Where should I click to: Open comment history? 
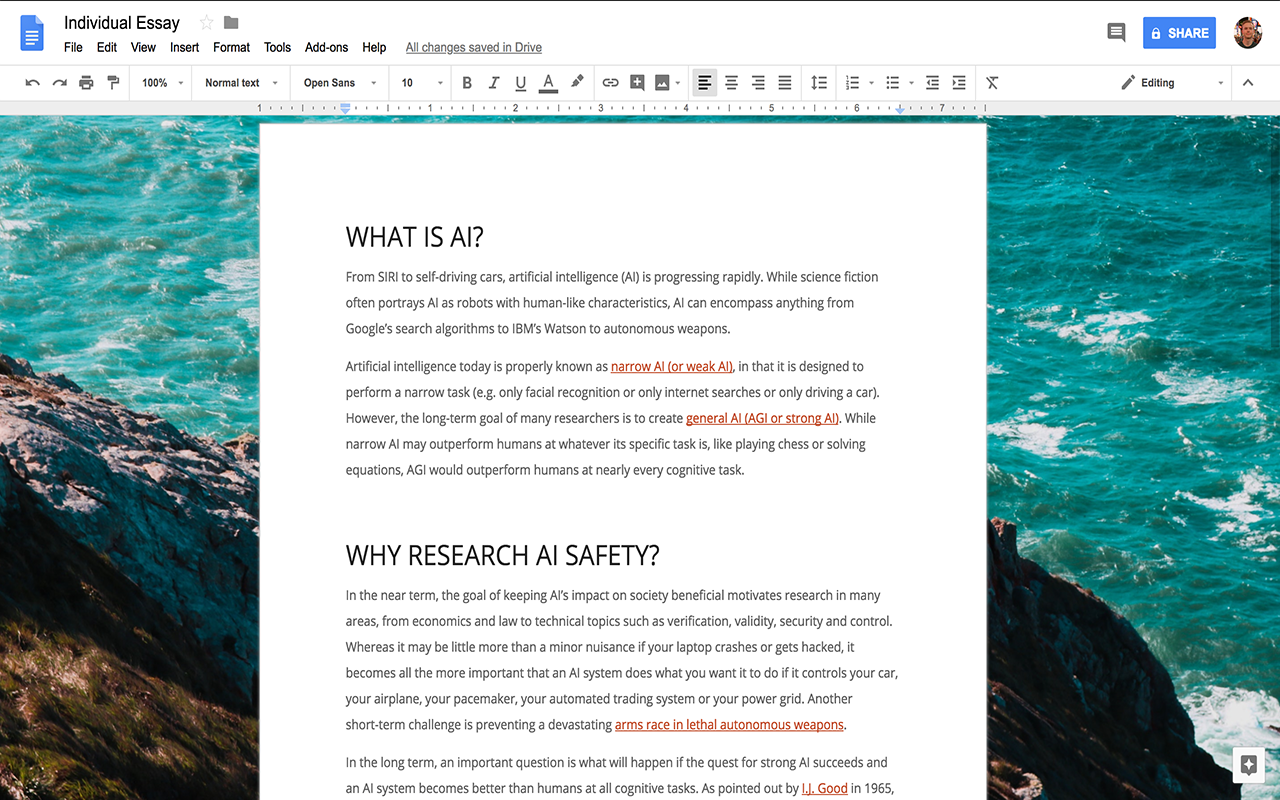[x=1116, y=32]
